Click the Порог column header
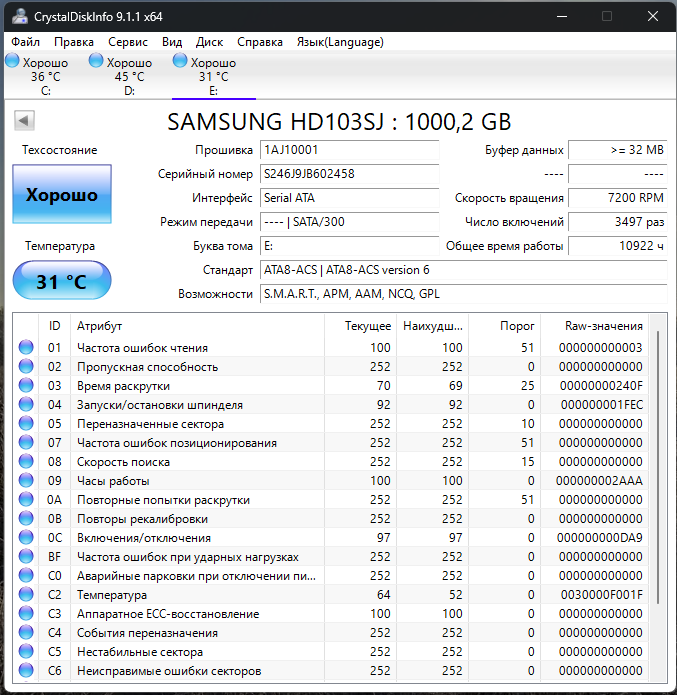The height and width of the screenshot is (695, 677). 505,326
